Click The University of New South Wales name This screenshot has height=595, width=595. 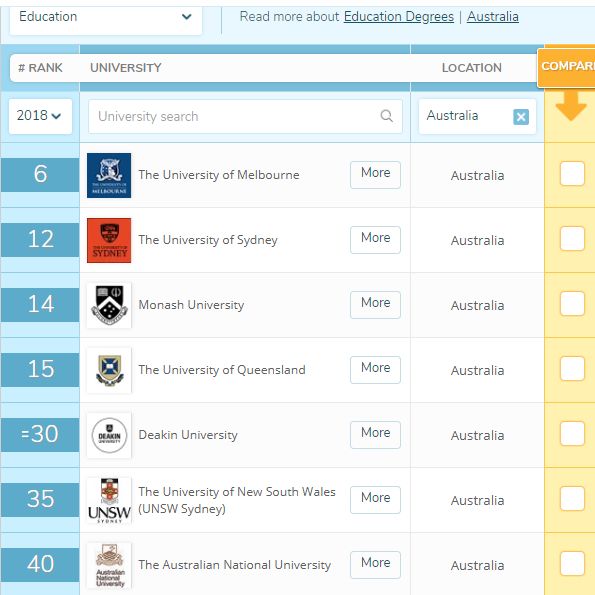(x=237, y=500)
